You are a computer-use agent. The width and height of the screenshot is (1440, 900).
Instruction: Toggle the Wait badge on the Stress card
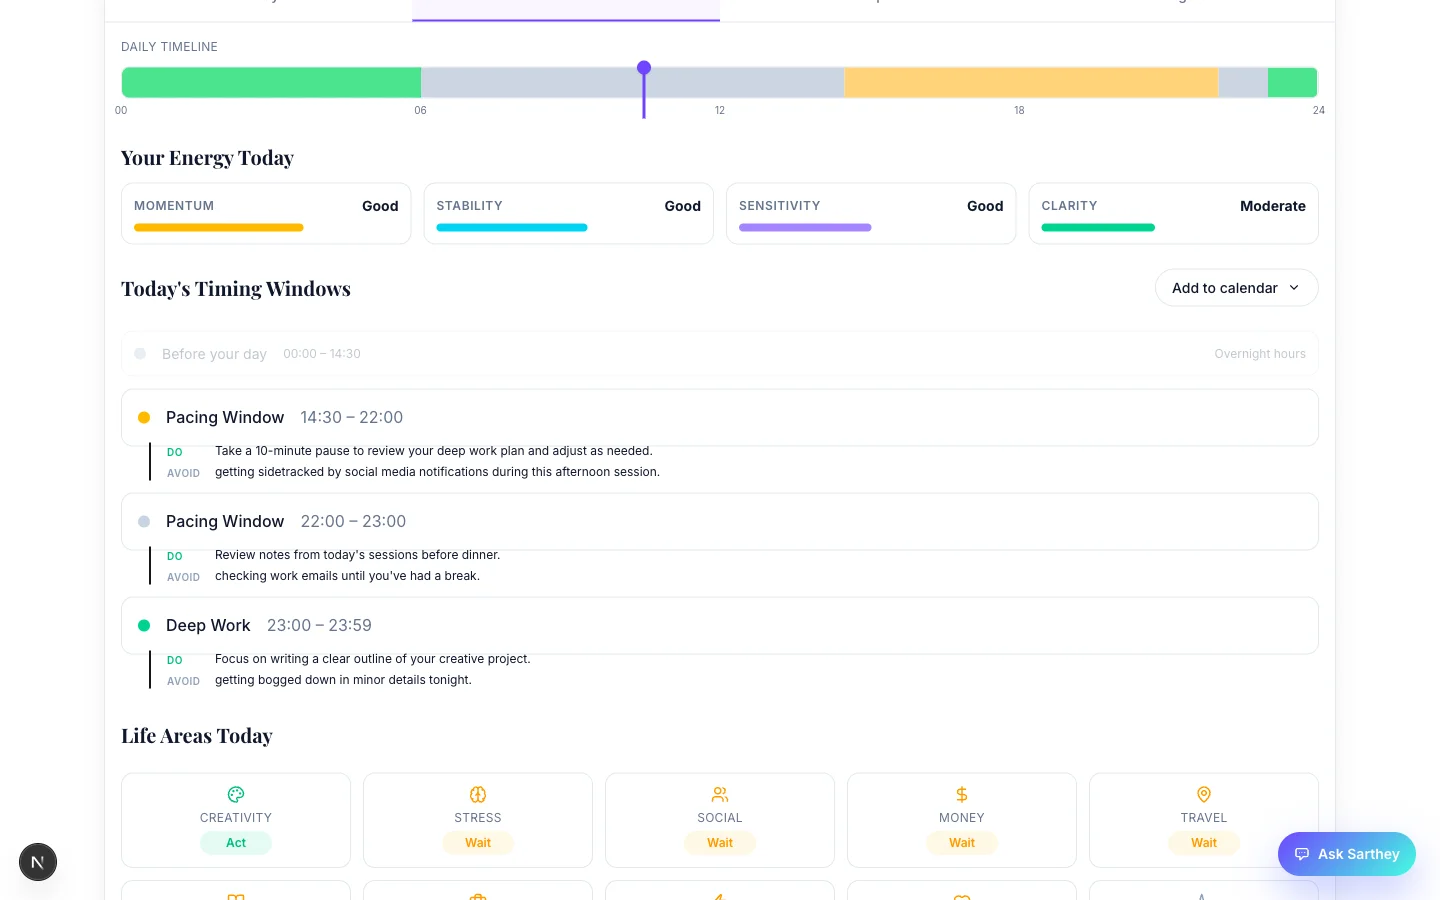[477, 842]
